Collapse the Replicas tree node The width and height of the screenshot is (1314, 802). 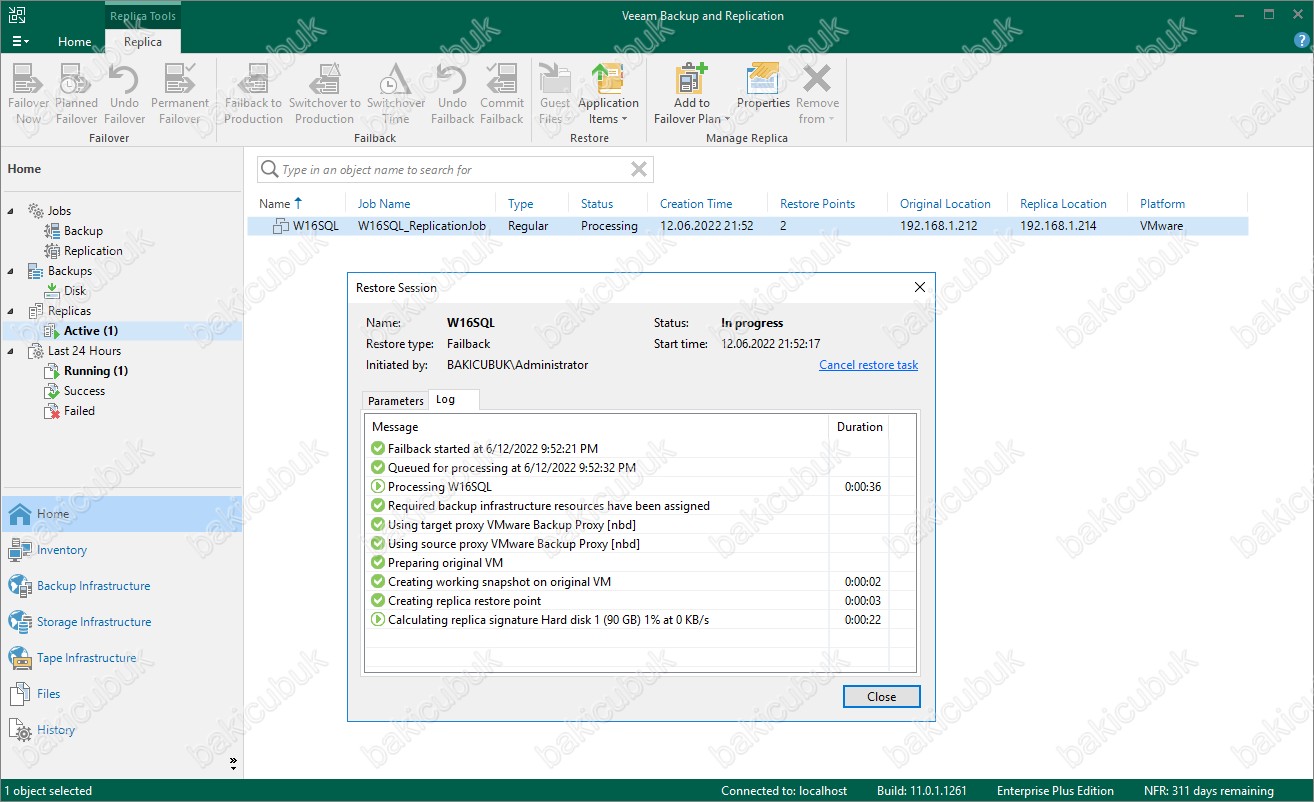click(13, 311)
